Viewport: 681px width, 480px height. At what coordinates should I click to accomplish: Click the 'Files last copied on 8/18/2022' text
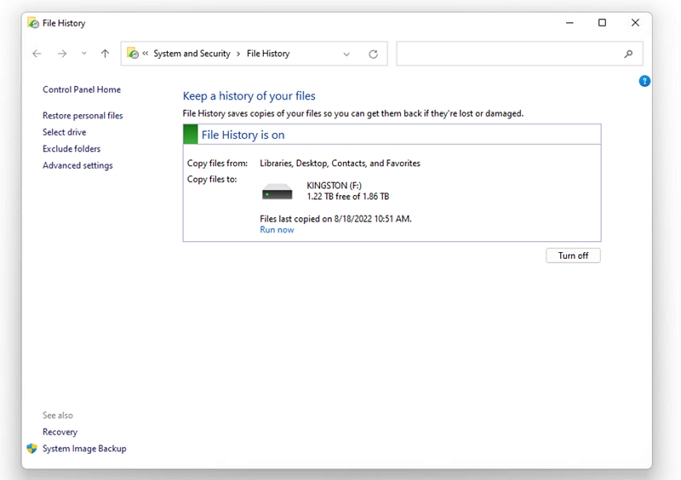point(335,218)
